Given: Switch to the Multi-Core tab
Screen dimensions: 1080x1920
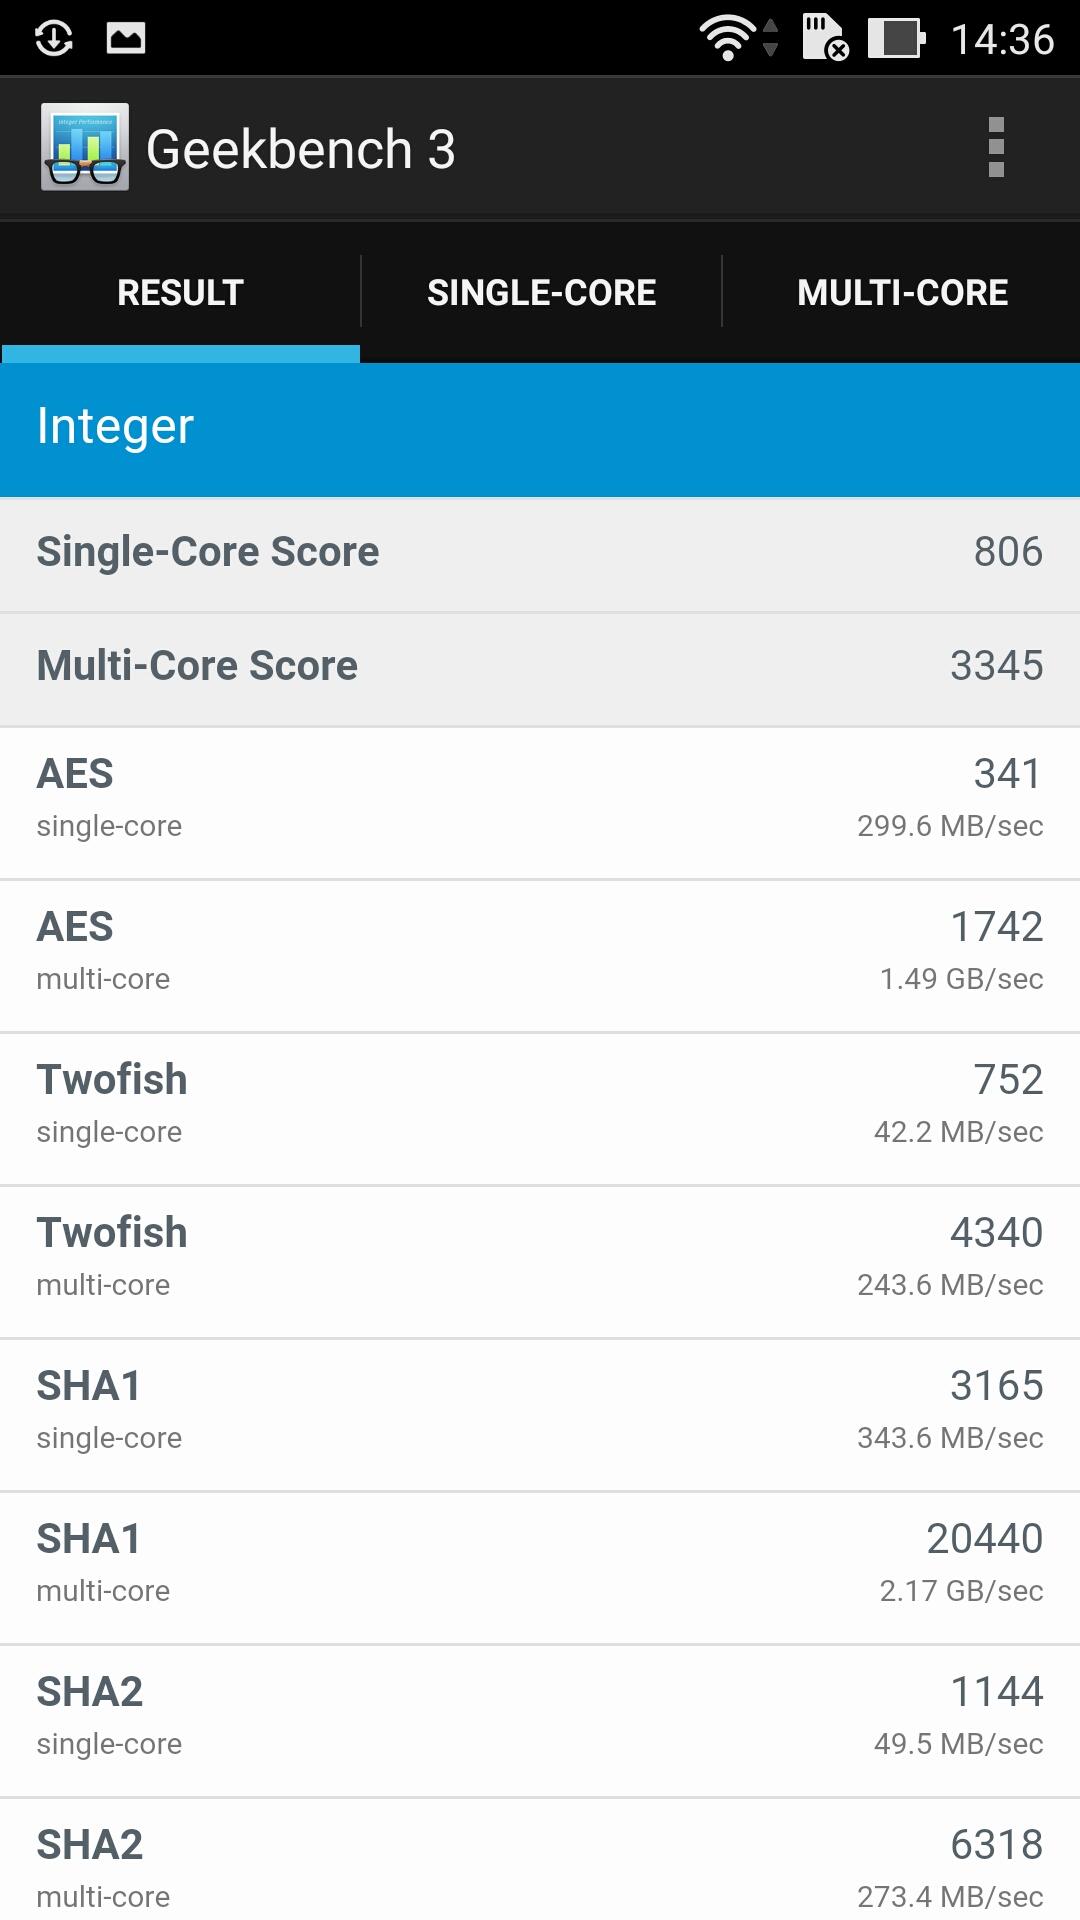Looking at the screenshot, I should [x=902, y=292].
